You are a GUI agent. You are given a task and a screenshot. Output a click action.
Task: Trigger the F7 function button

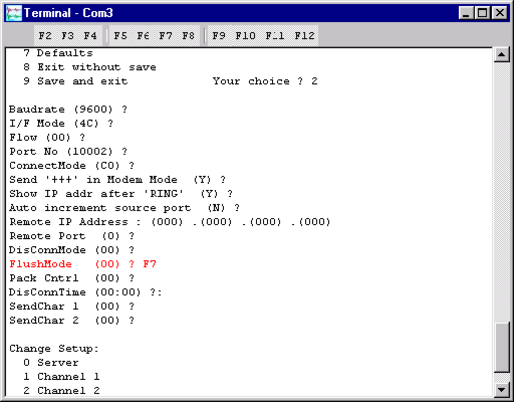[x=166, y=36]
